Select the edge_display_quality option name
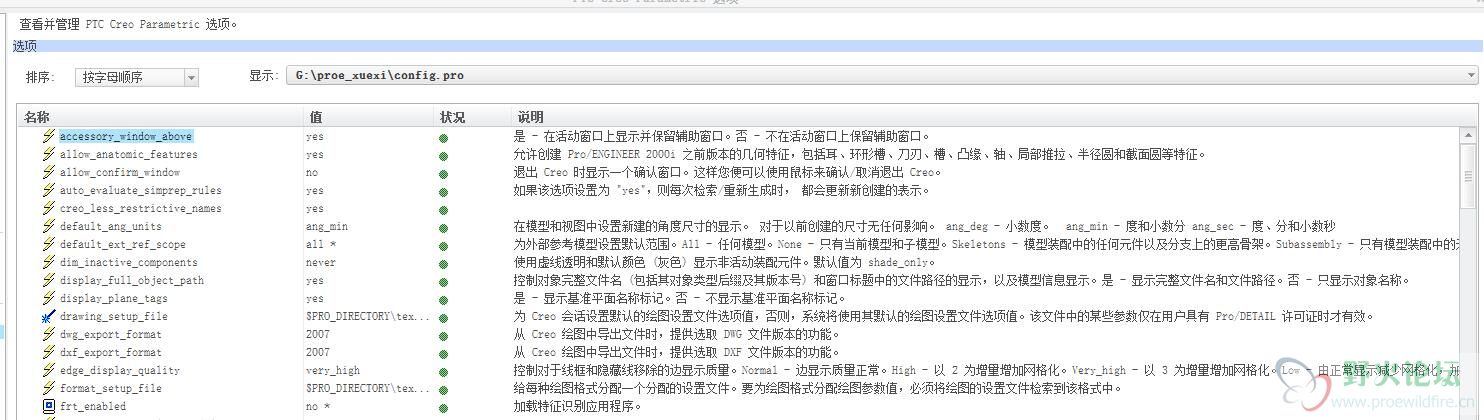This screenshot has width=1484, height=420. 119,370
